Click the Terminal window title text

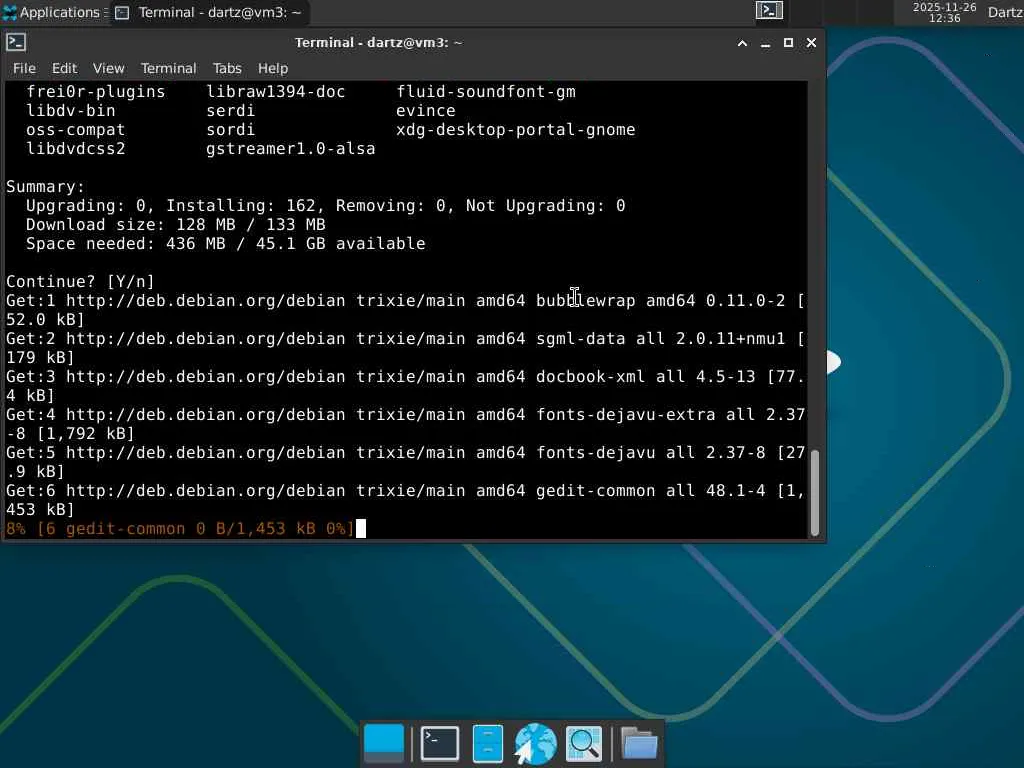[378, 43]
